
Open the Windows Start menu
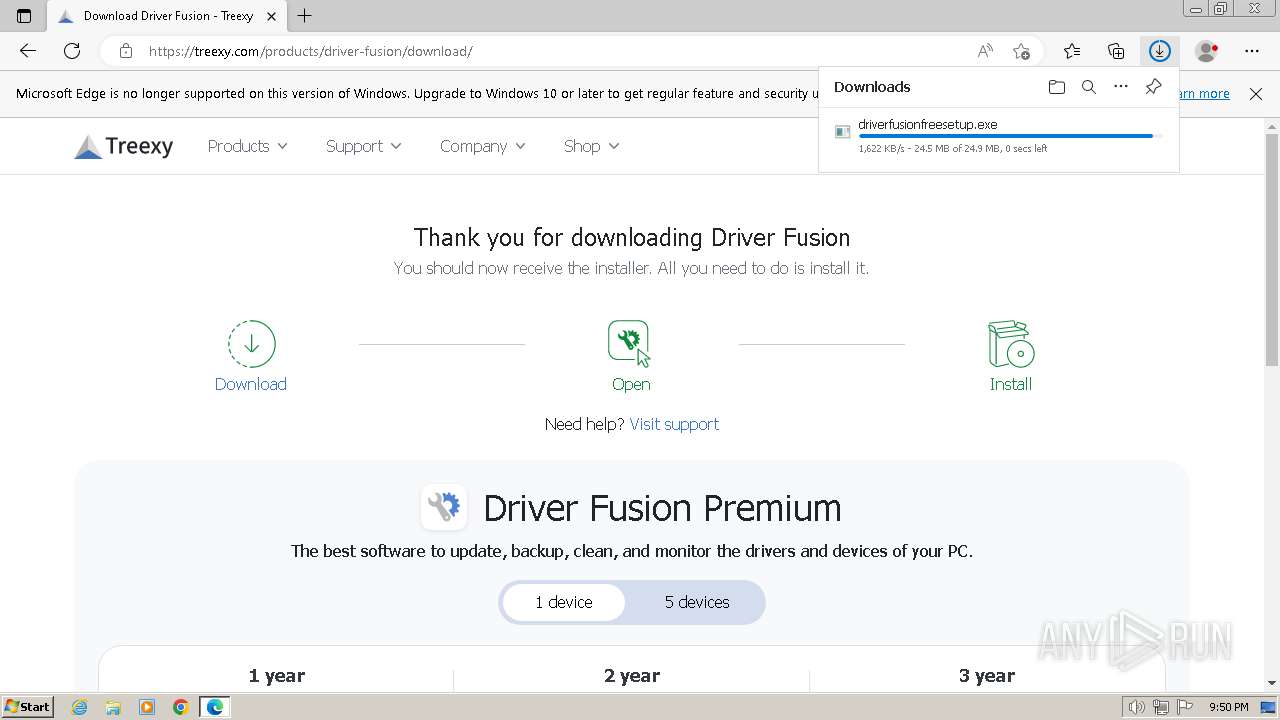tap(27, 707)
